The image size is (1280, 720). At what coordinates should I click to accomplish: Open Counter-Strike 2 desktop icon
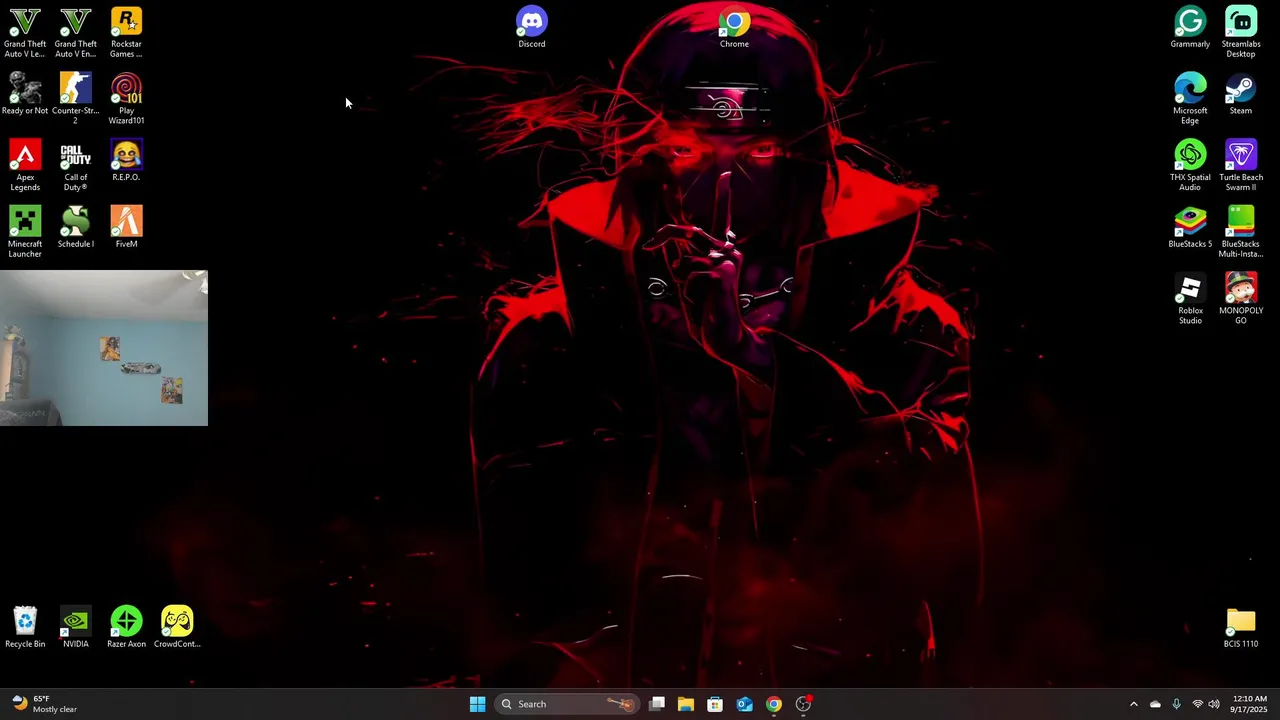click(x=76, y=99)
